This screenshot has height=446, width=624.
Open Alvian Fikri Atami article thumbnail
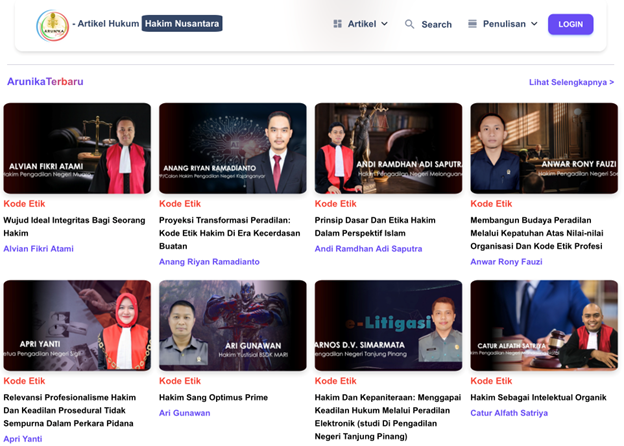77,148
